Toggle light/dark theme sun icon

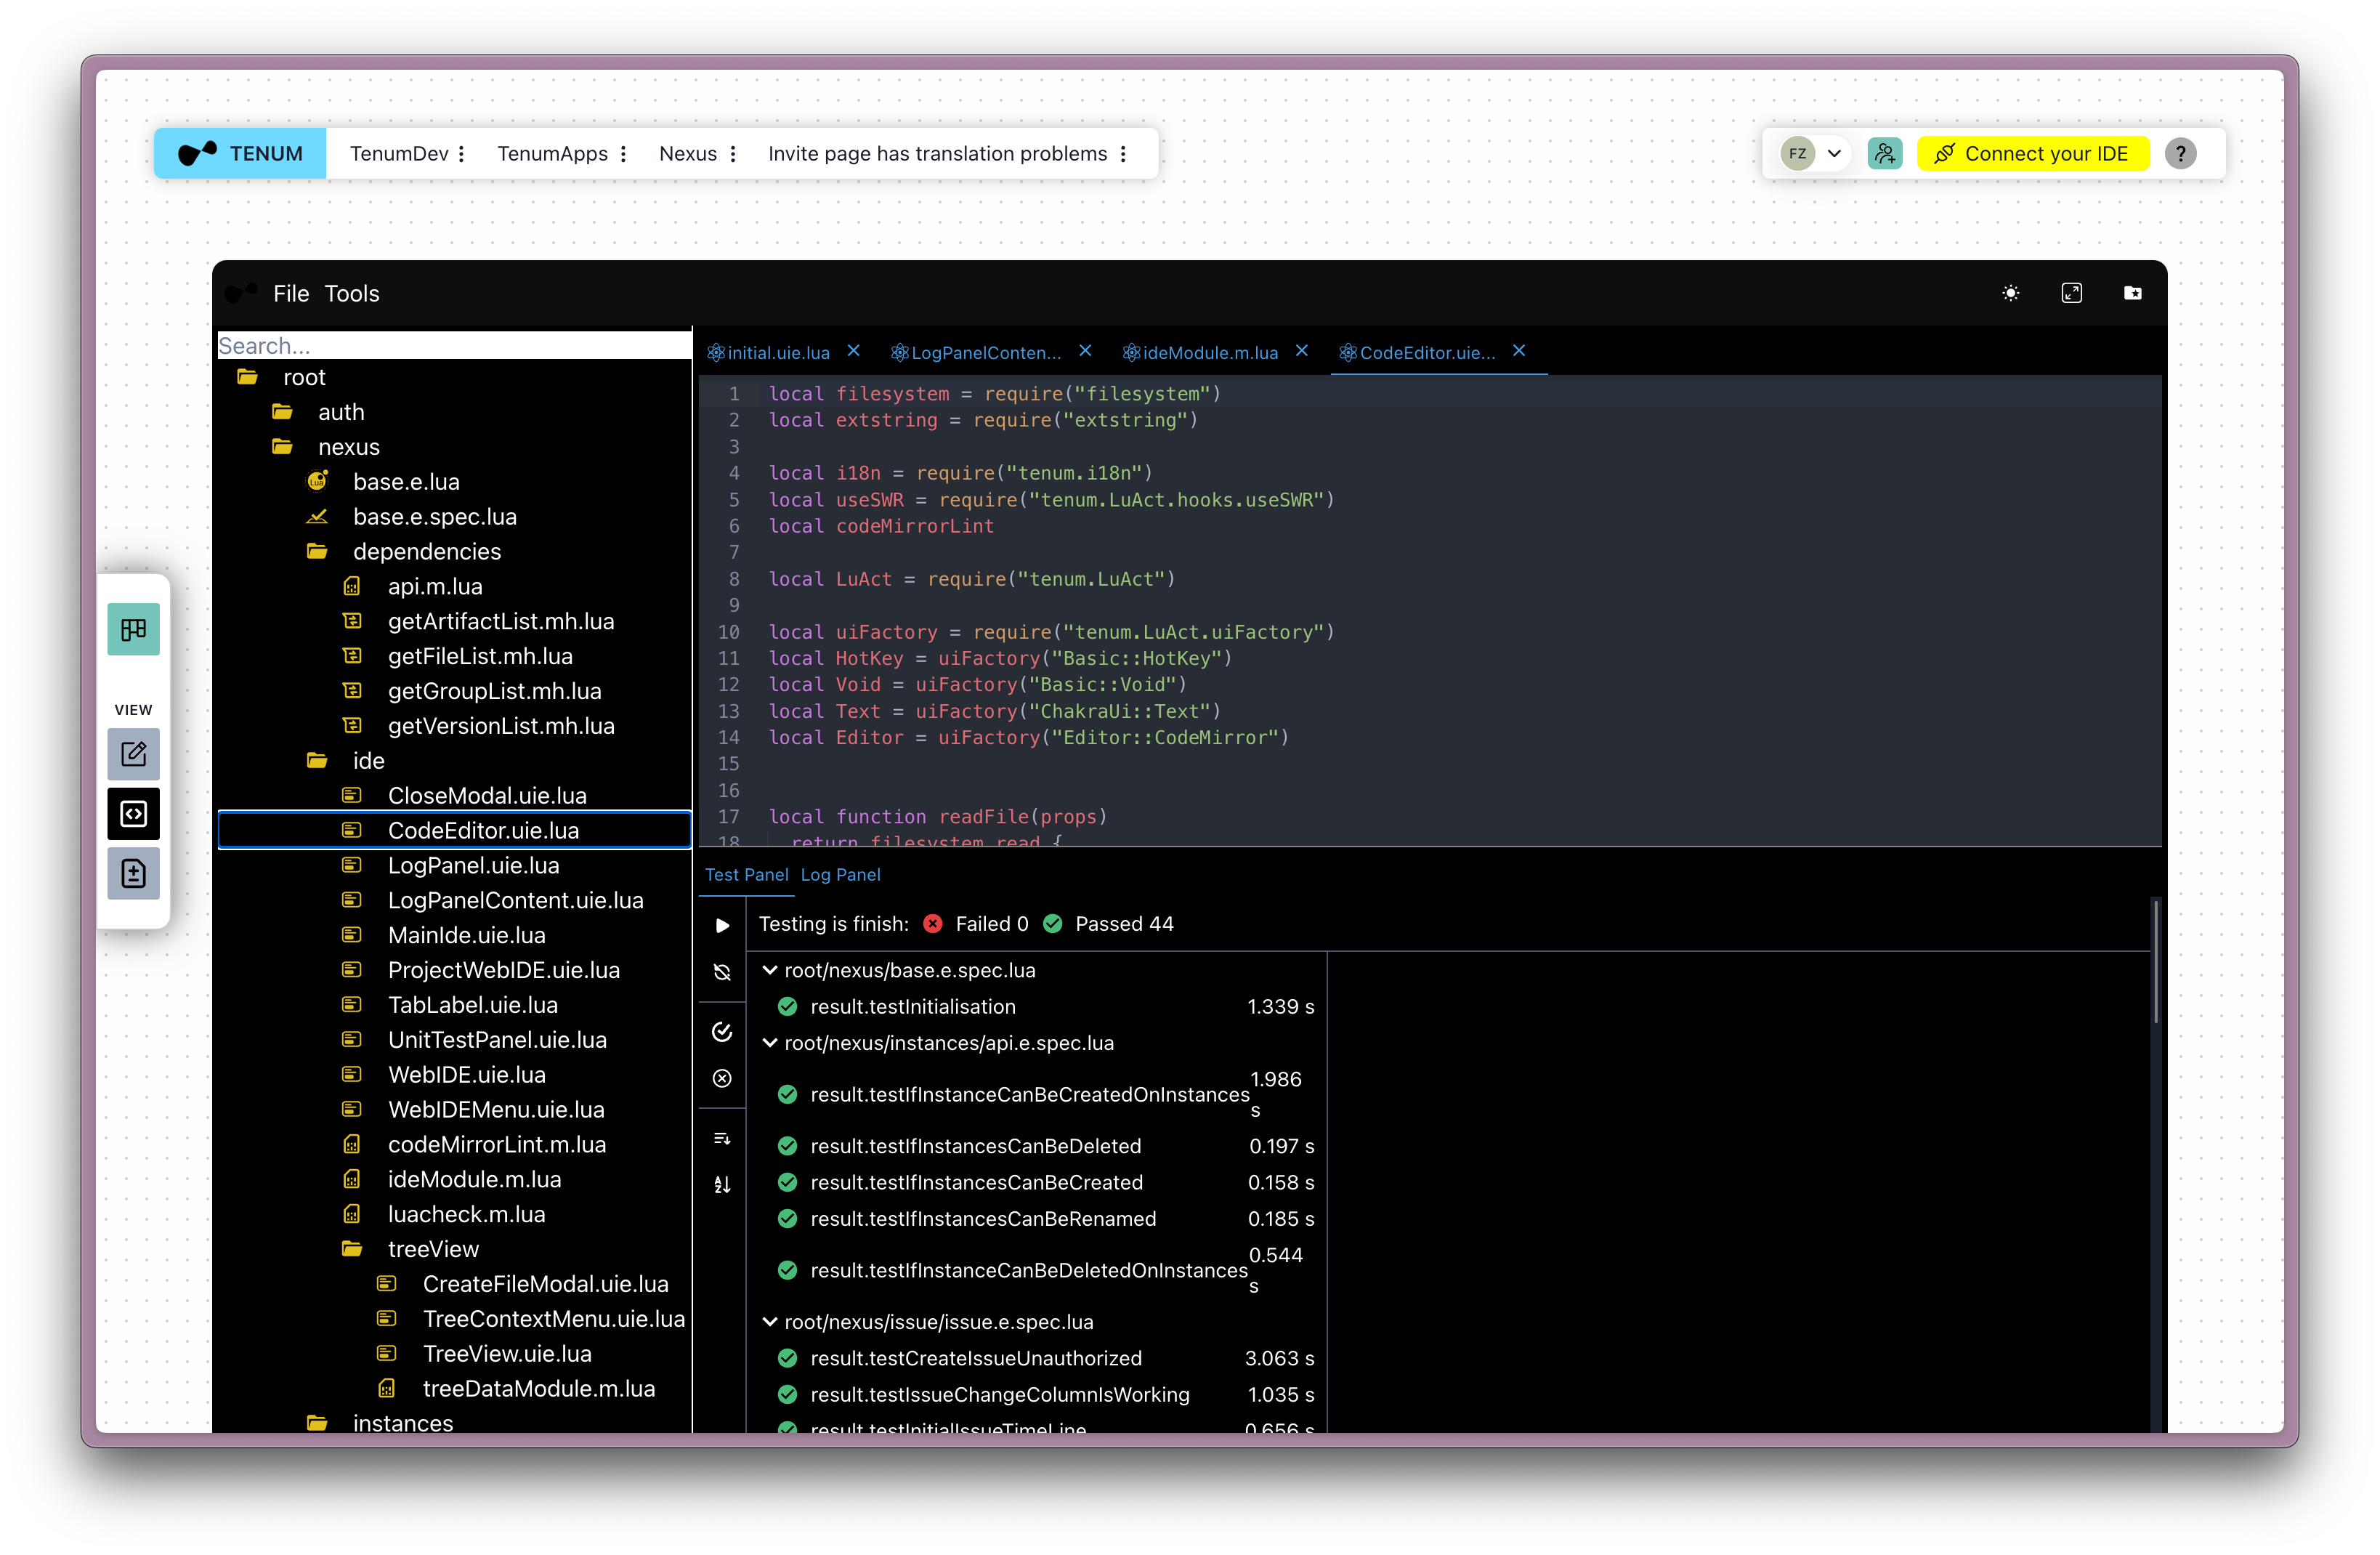[x=2011, y=293]
